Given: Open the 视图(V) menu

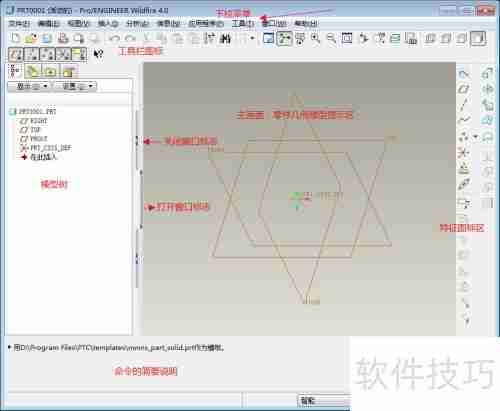Looking at the screenshot, I should tap(78, 24).
